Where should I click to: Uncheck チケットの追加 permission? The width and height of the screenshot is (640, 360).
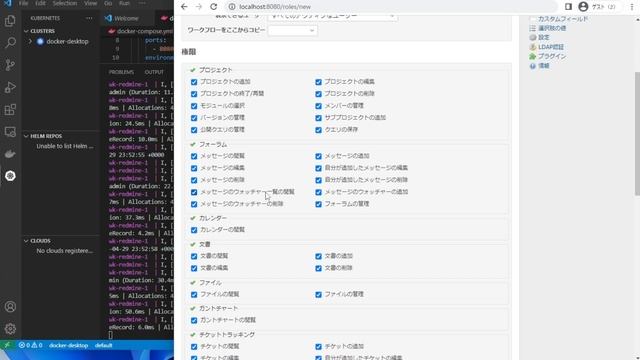tap(318, 347)
